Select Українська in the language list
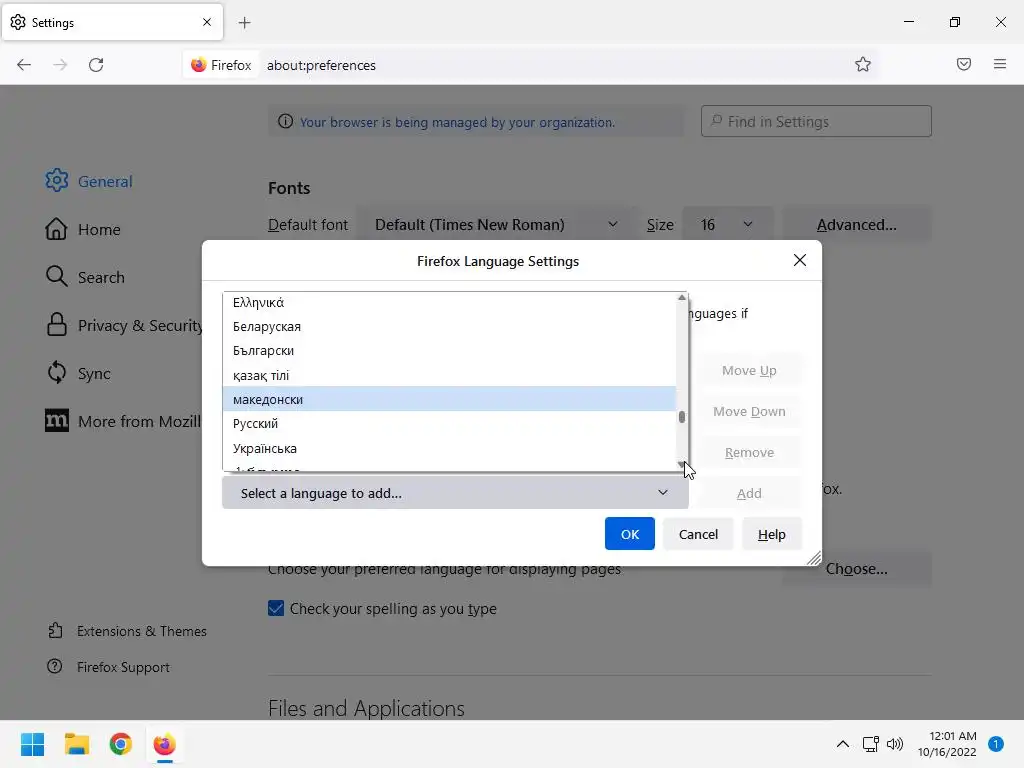 (449, 448)
